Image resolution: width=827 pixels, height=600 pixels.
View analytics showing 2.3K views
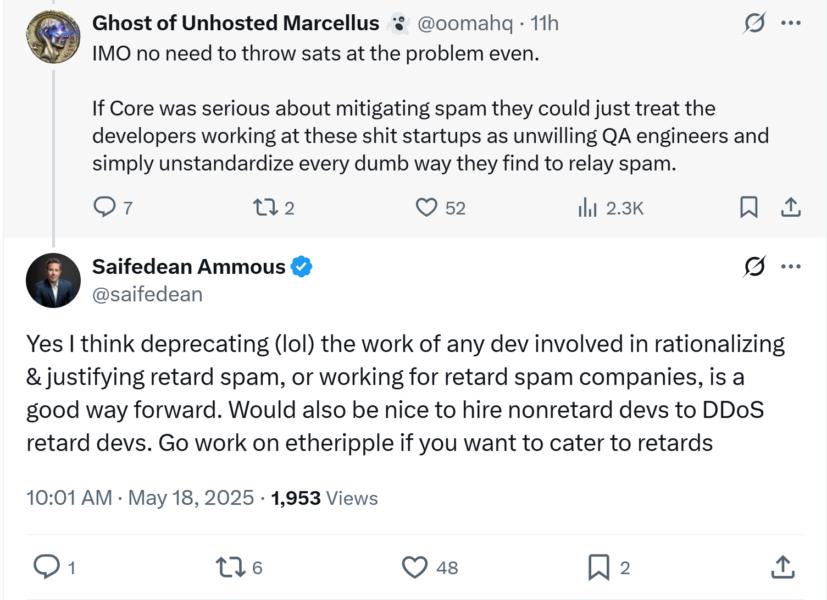click(x=586, y=207)
